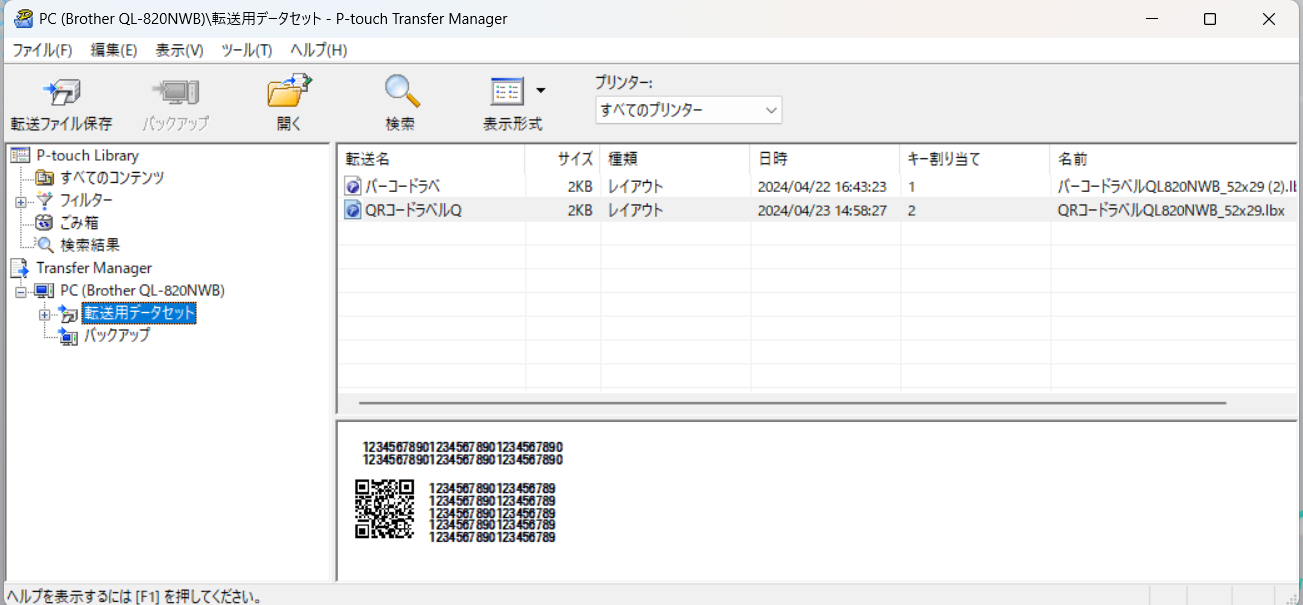Select 検索結果 in the tree
This screenshot has height=605, width=1303.
click(x=90, y=244)
